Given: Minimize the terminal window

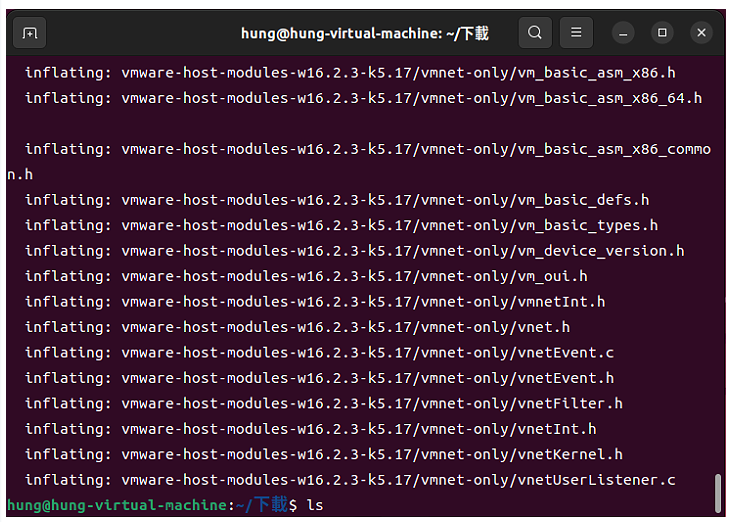Looking at the screenshot, I should click(x=623, y=33).
